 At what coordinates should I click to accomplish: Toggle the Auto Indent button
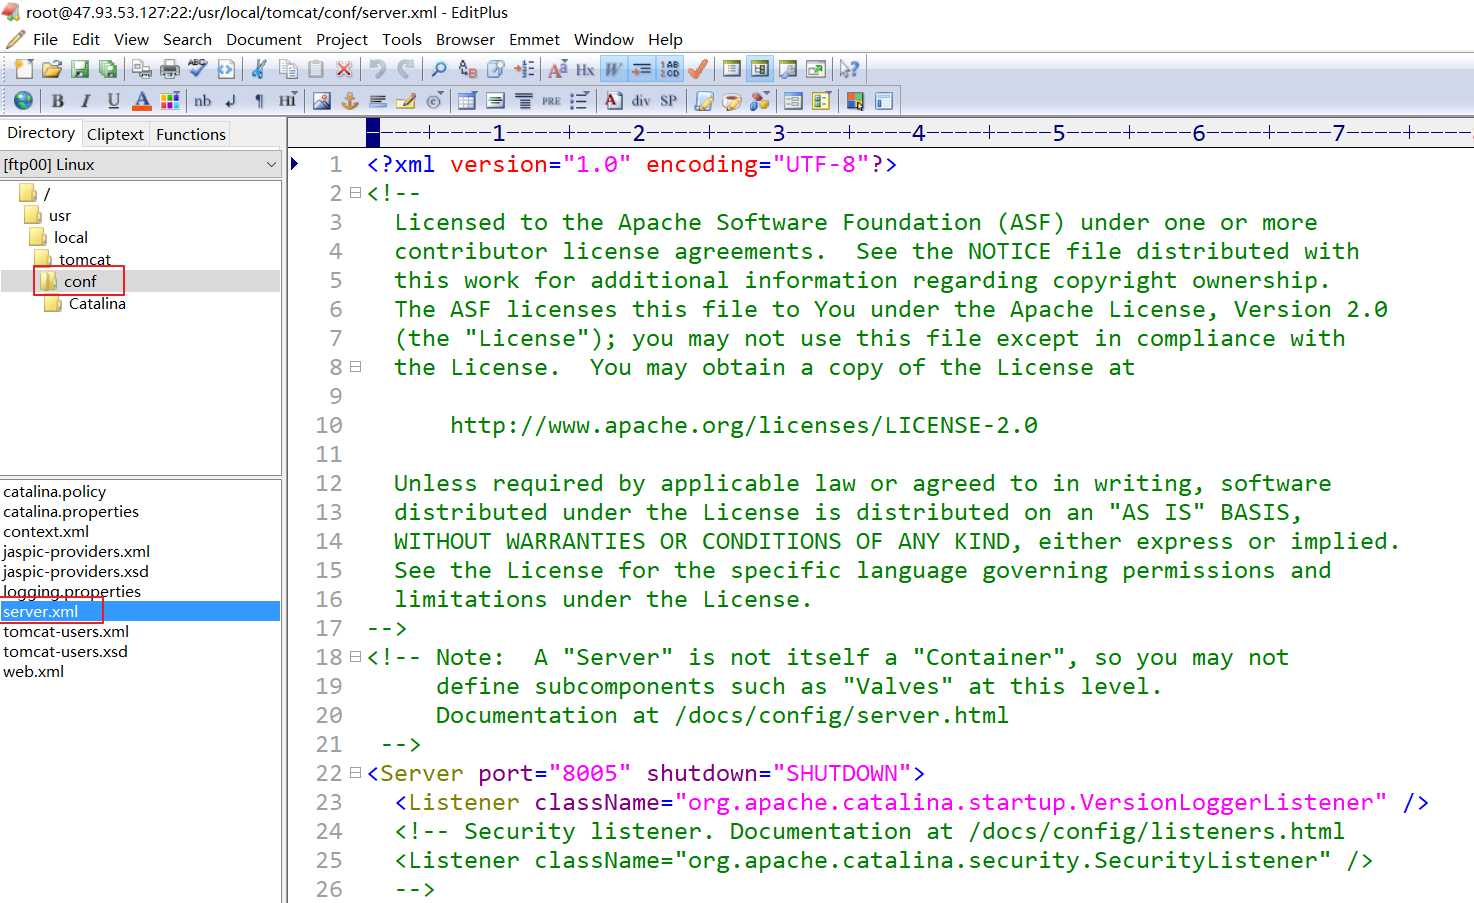(641, 69)
